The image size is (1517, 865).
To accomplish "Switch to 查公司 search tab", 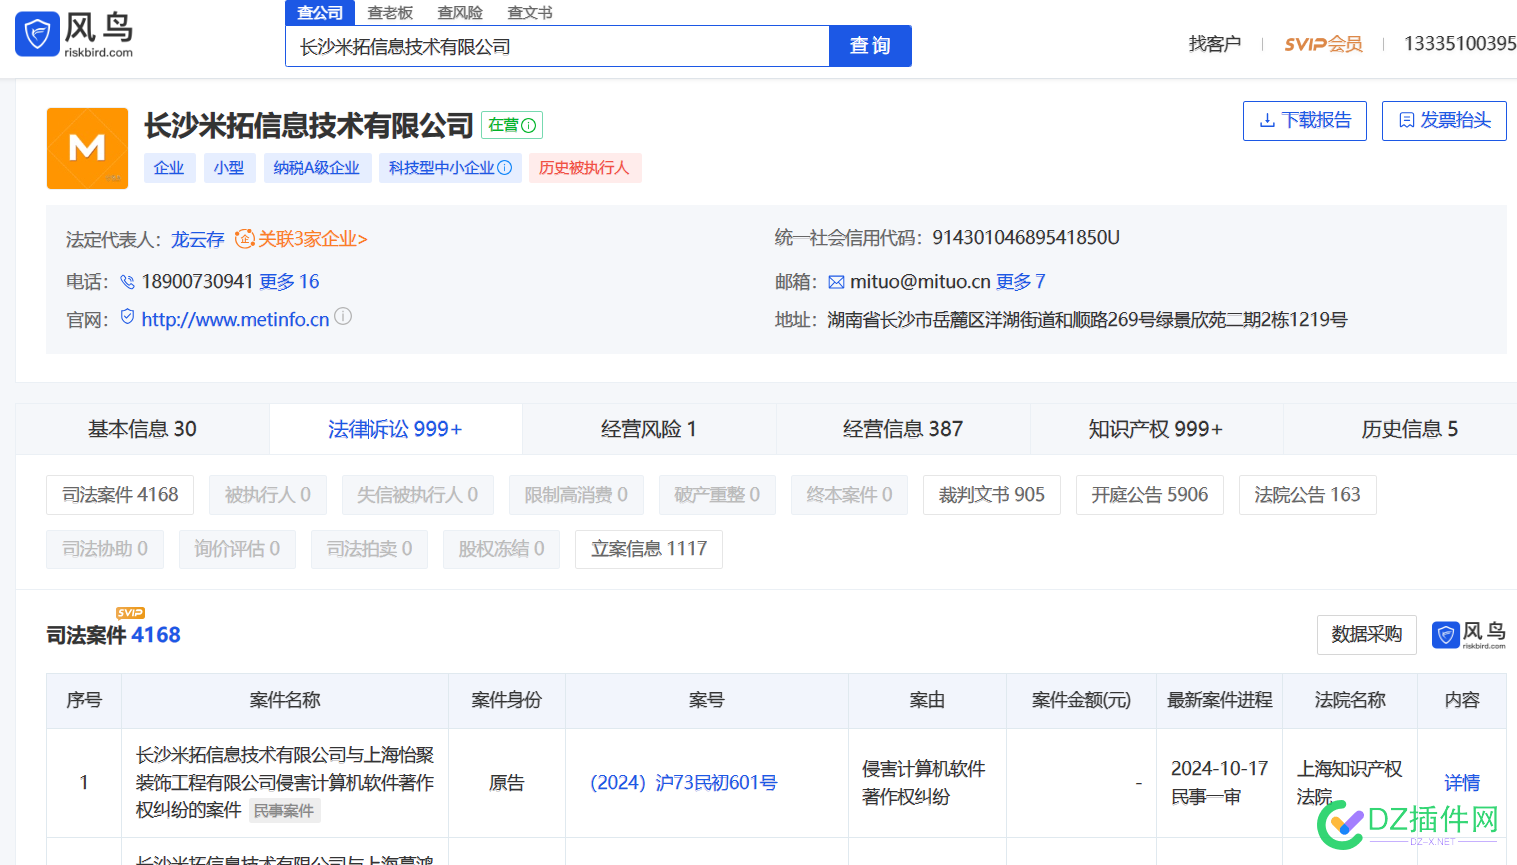I will coord(320,13).
